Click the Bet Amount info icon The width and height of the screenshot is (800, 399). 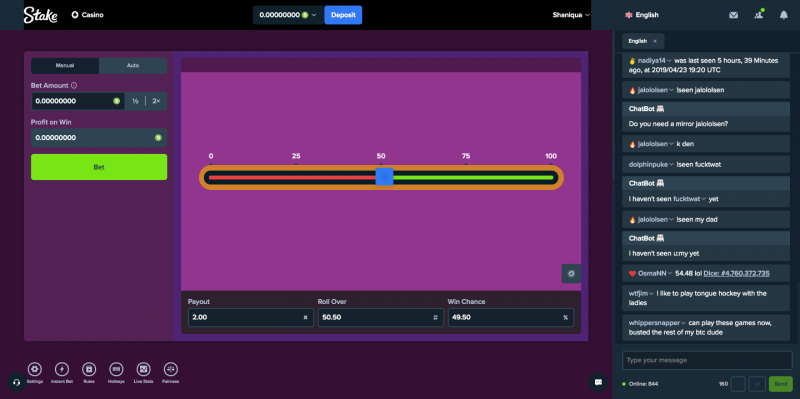pos(74,86)
